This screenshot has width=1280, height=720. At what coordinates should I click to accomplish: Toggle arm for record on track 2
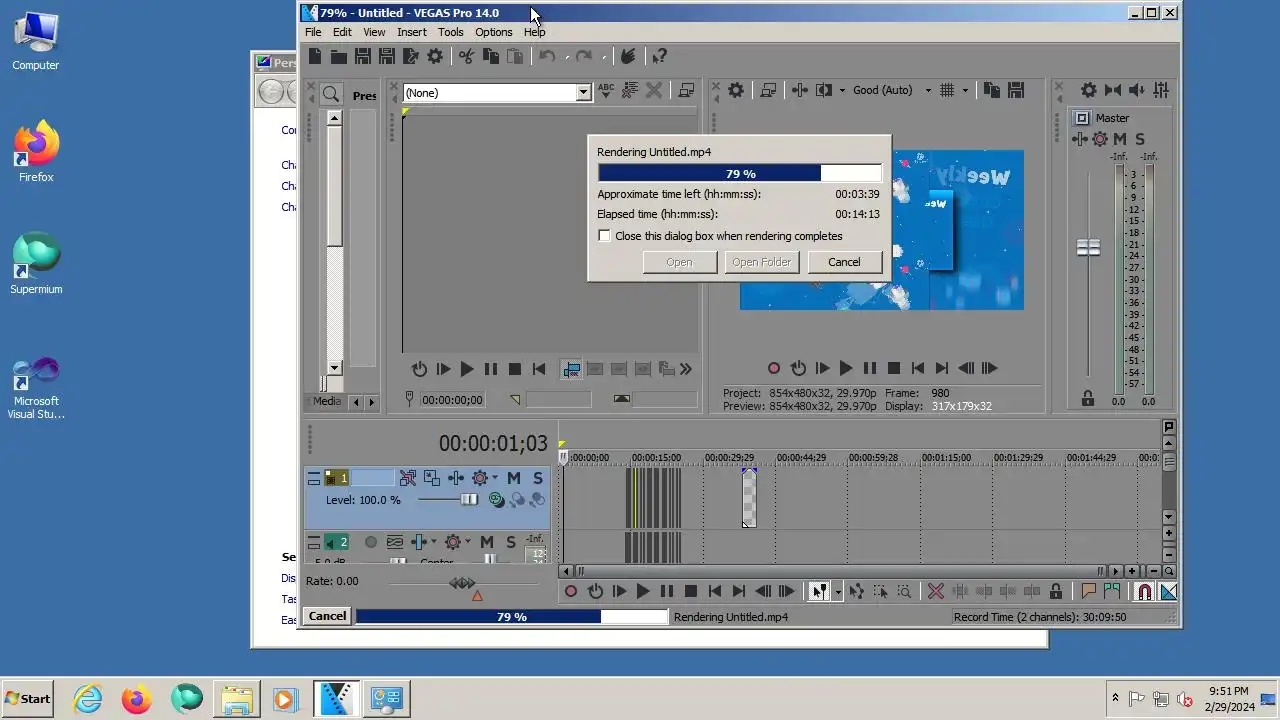(x=371, y=542)
